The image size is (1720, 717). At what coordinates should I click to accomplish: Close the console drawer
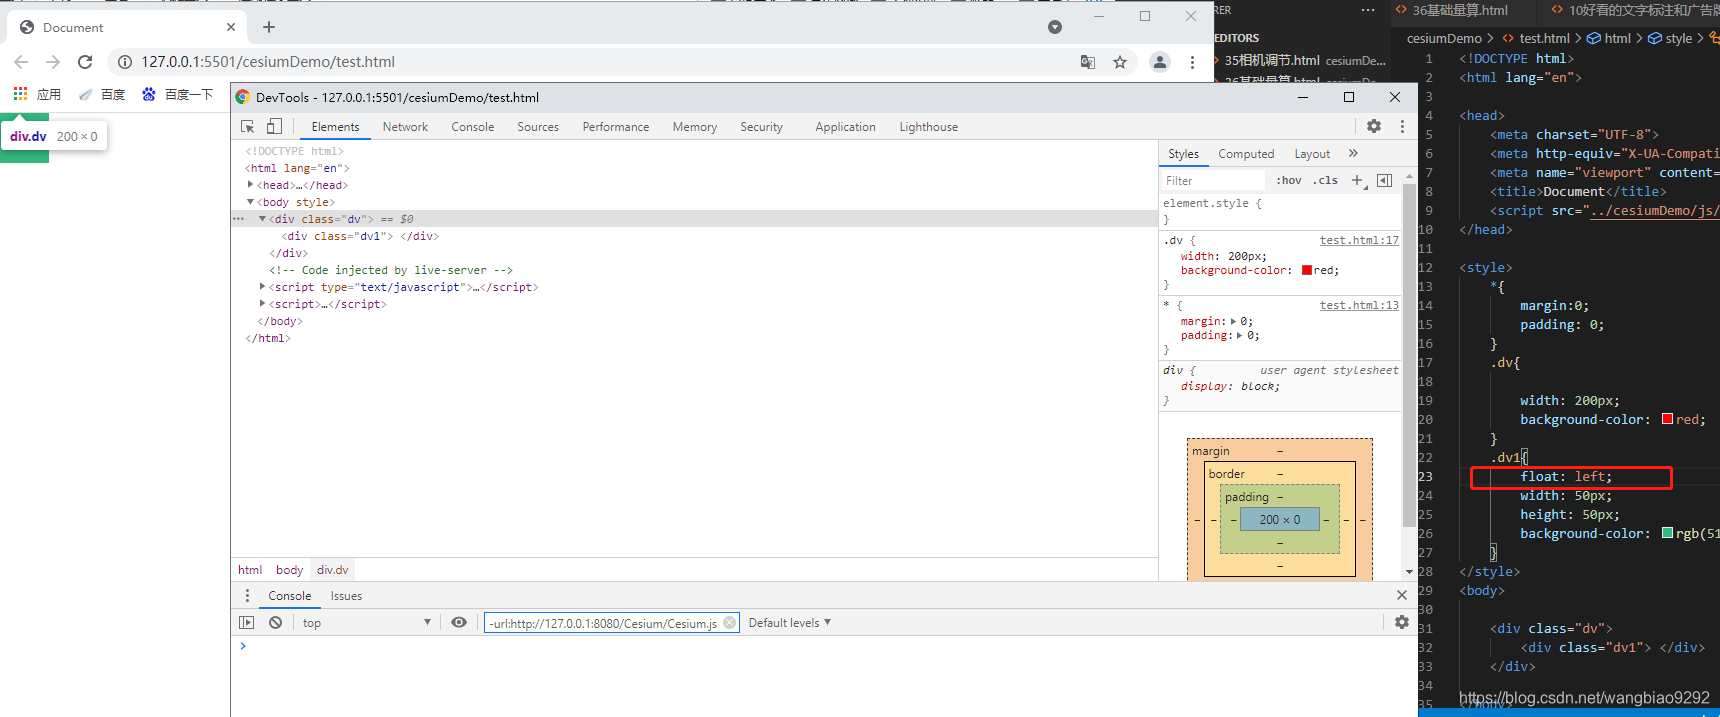tap(1402, 595)
